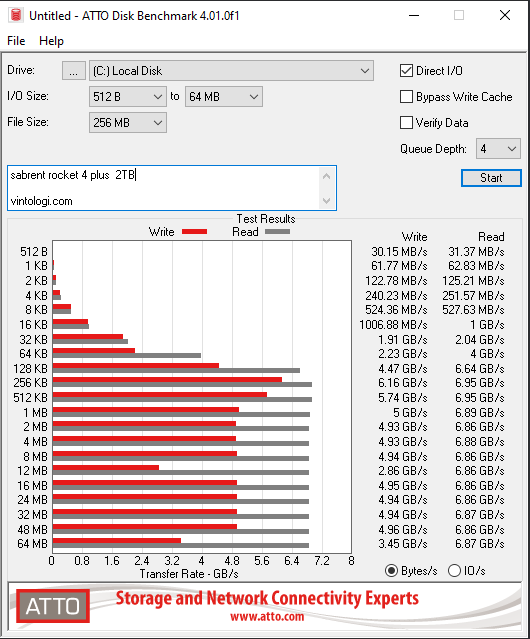The height and width of the screenshot is (639, 530).
Task: Expand the (C:) Local Disk drive dropdown
Action: coord(231,71)
